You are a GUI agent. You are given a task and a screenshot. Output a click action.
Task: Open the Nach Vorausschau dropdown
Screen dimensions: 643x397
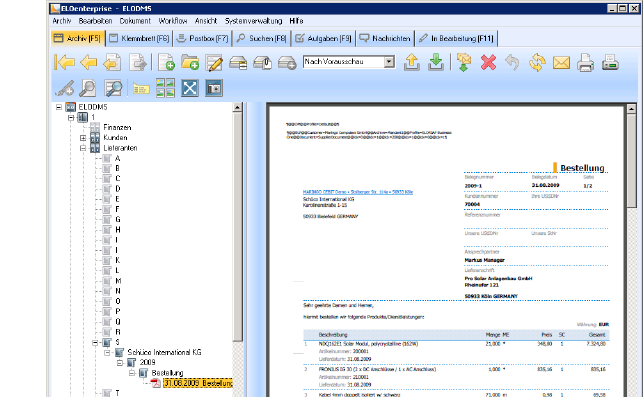tap(389, 62)
